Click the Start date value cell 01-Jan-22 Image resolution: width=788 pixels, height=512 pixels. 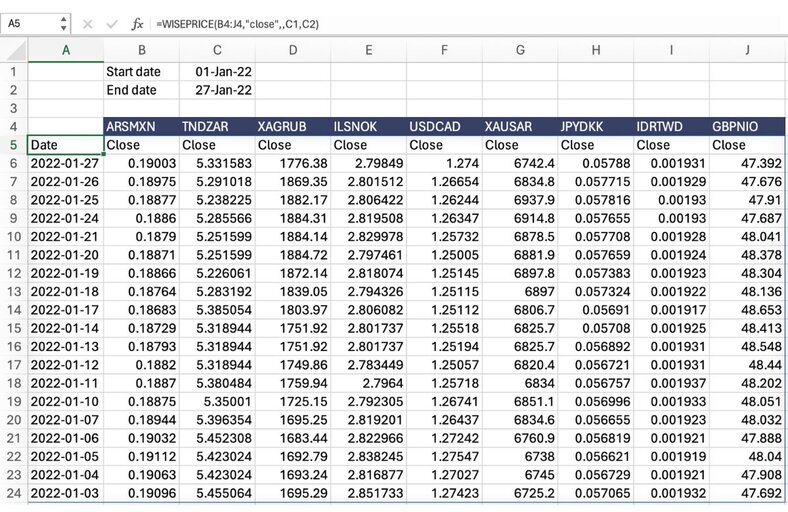pyautogui.click(x=217, y=72)
